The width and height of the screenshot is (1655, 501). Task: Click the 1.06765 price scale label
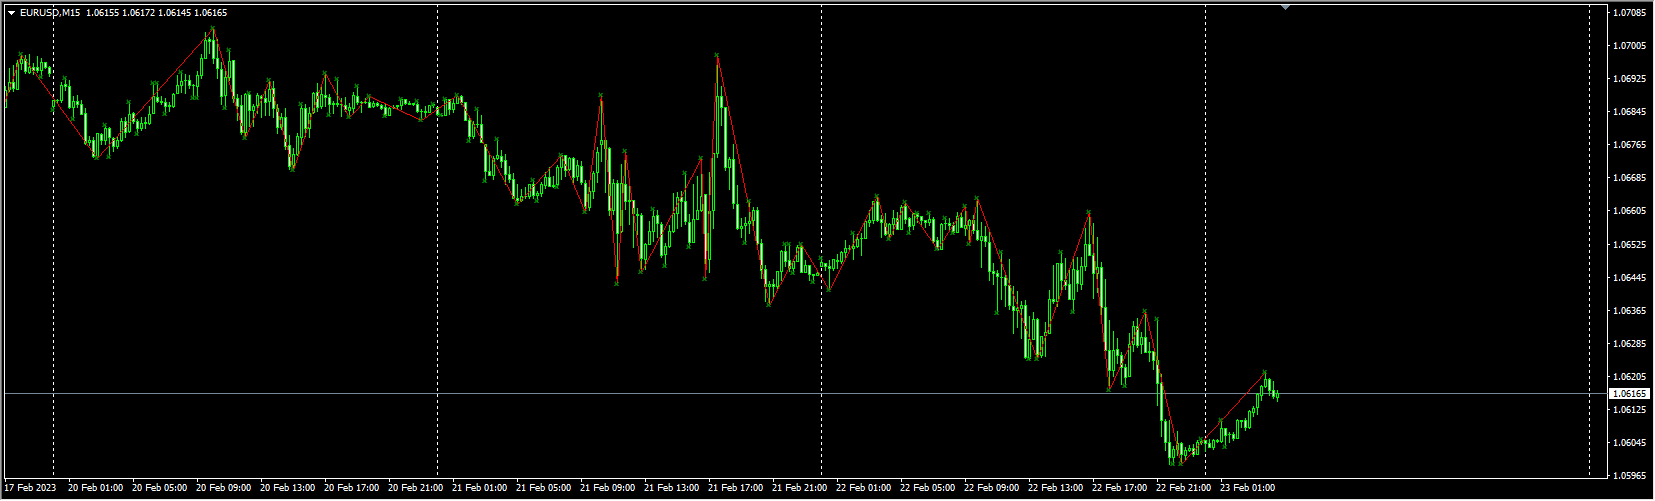click(1630, 144)
